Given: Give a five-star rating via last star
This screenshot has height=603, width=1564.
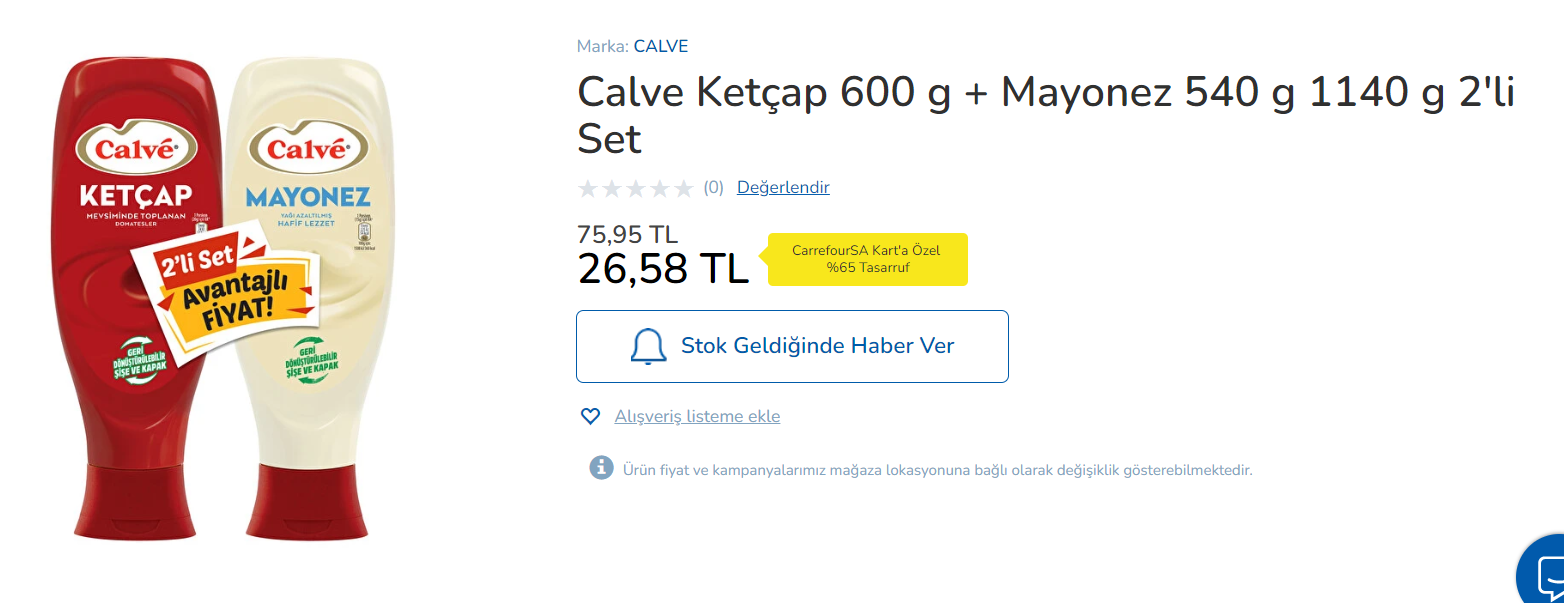Looking at the screenshot, I should [x=684, y=188].
